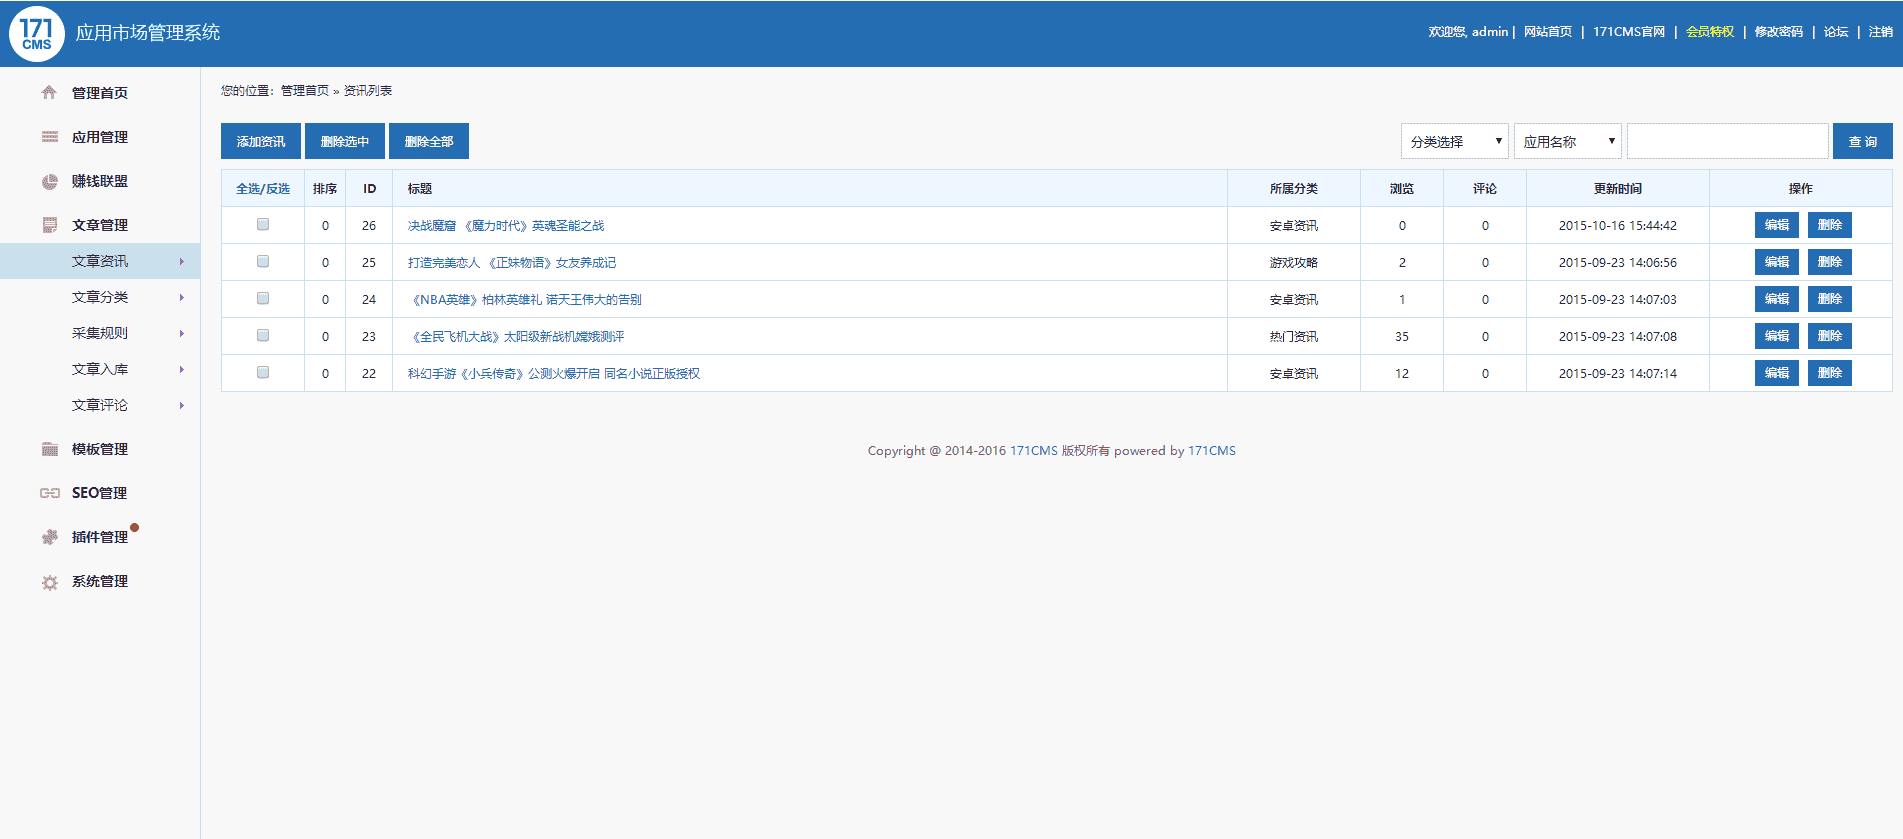Click the 添加资讯 button
1903x839 pixels.
click(x=260, y=142)
